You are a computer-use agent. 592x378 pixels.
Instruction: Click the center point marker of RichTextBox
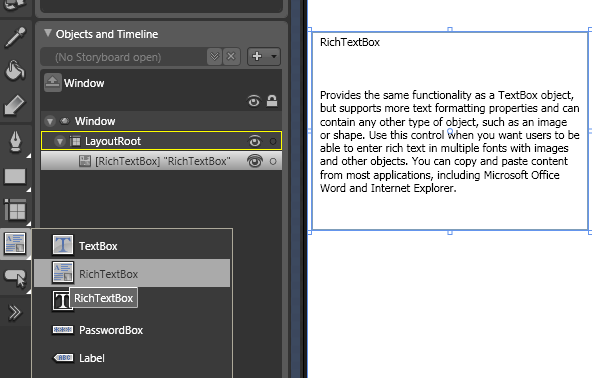click(450, 131)
